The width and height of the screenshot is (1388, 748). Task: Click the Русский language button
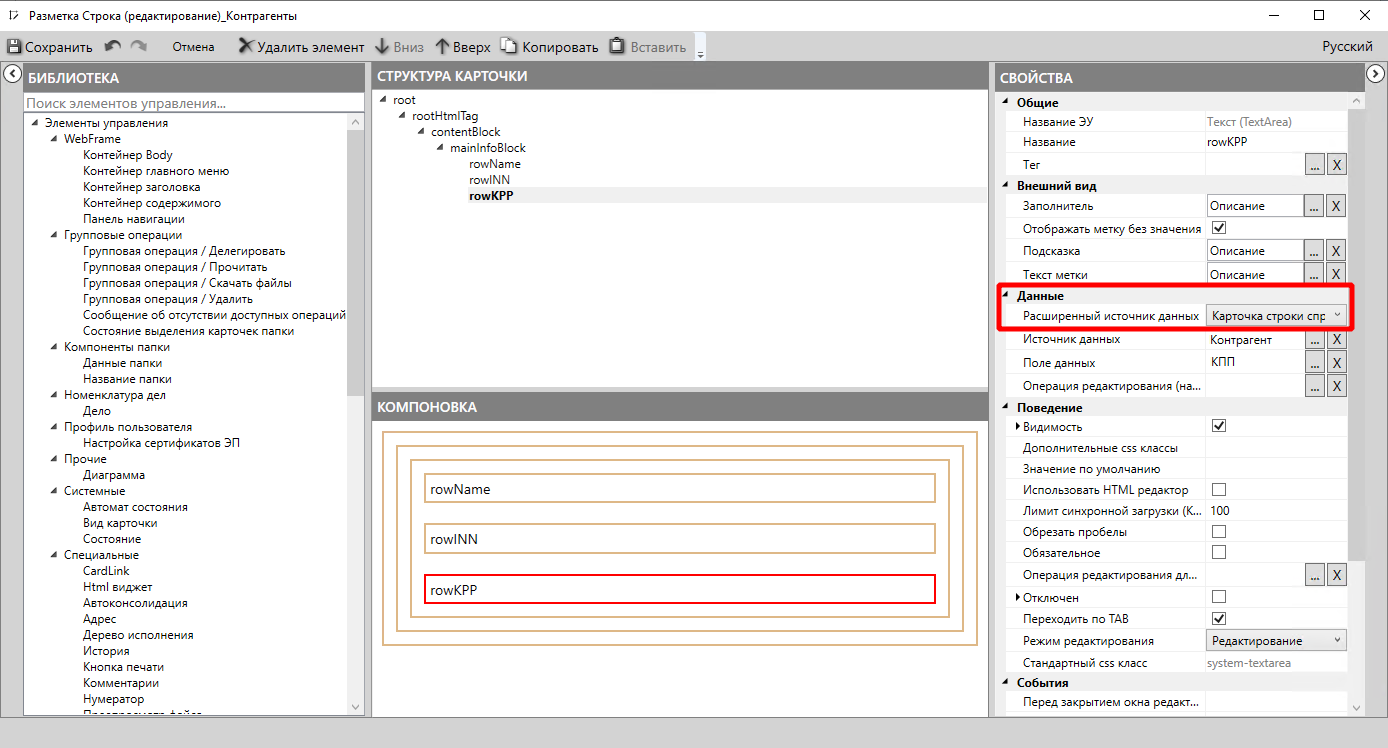1347,47
